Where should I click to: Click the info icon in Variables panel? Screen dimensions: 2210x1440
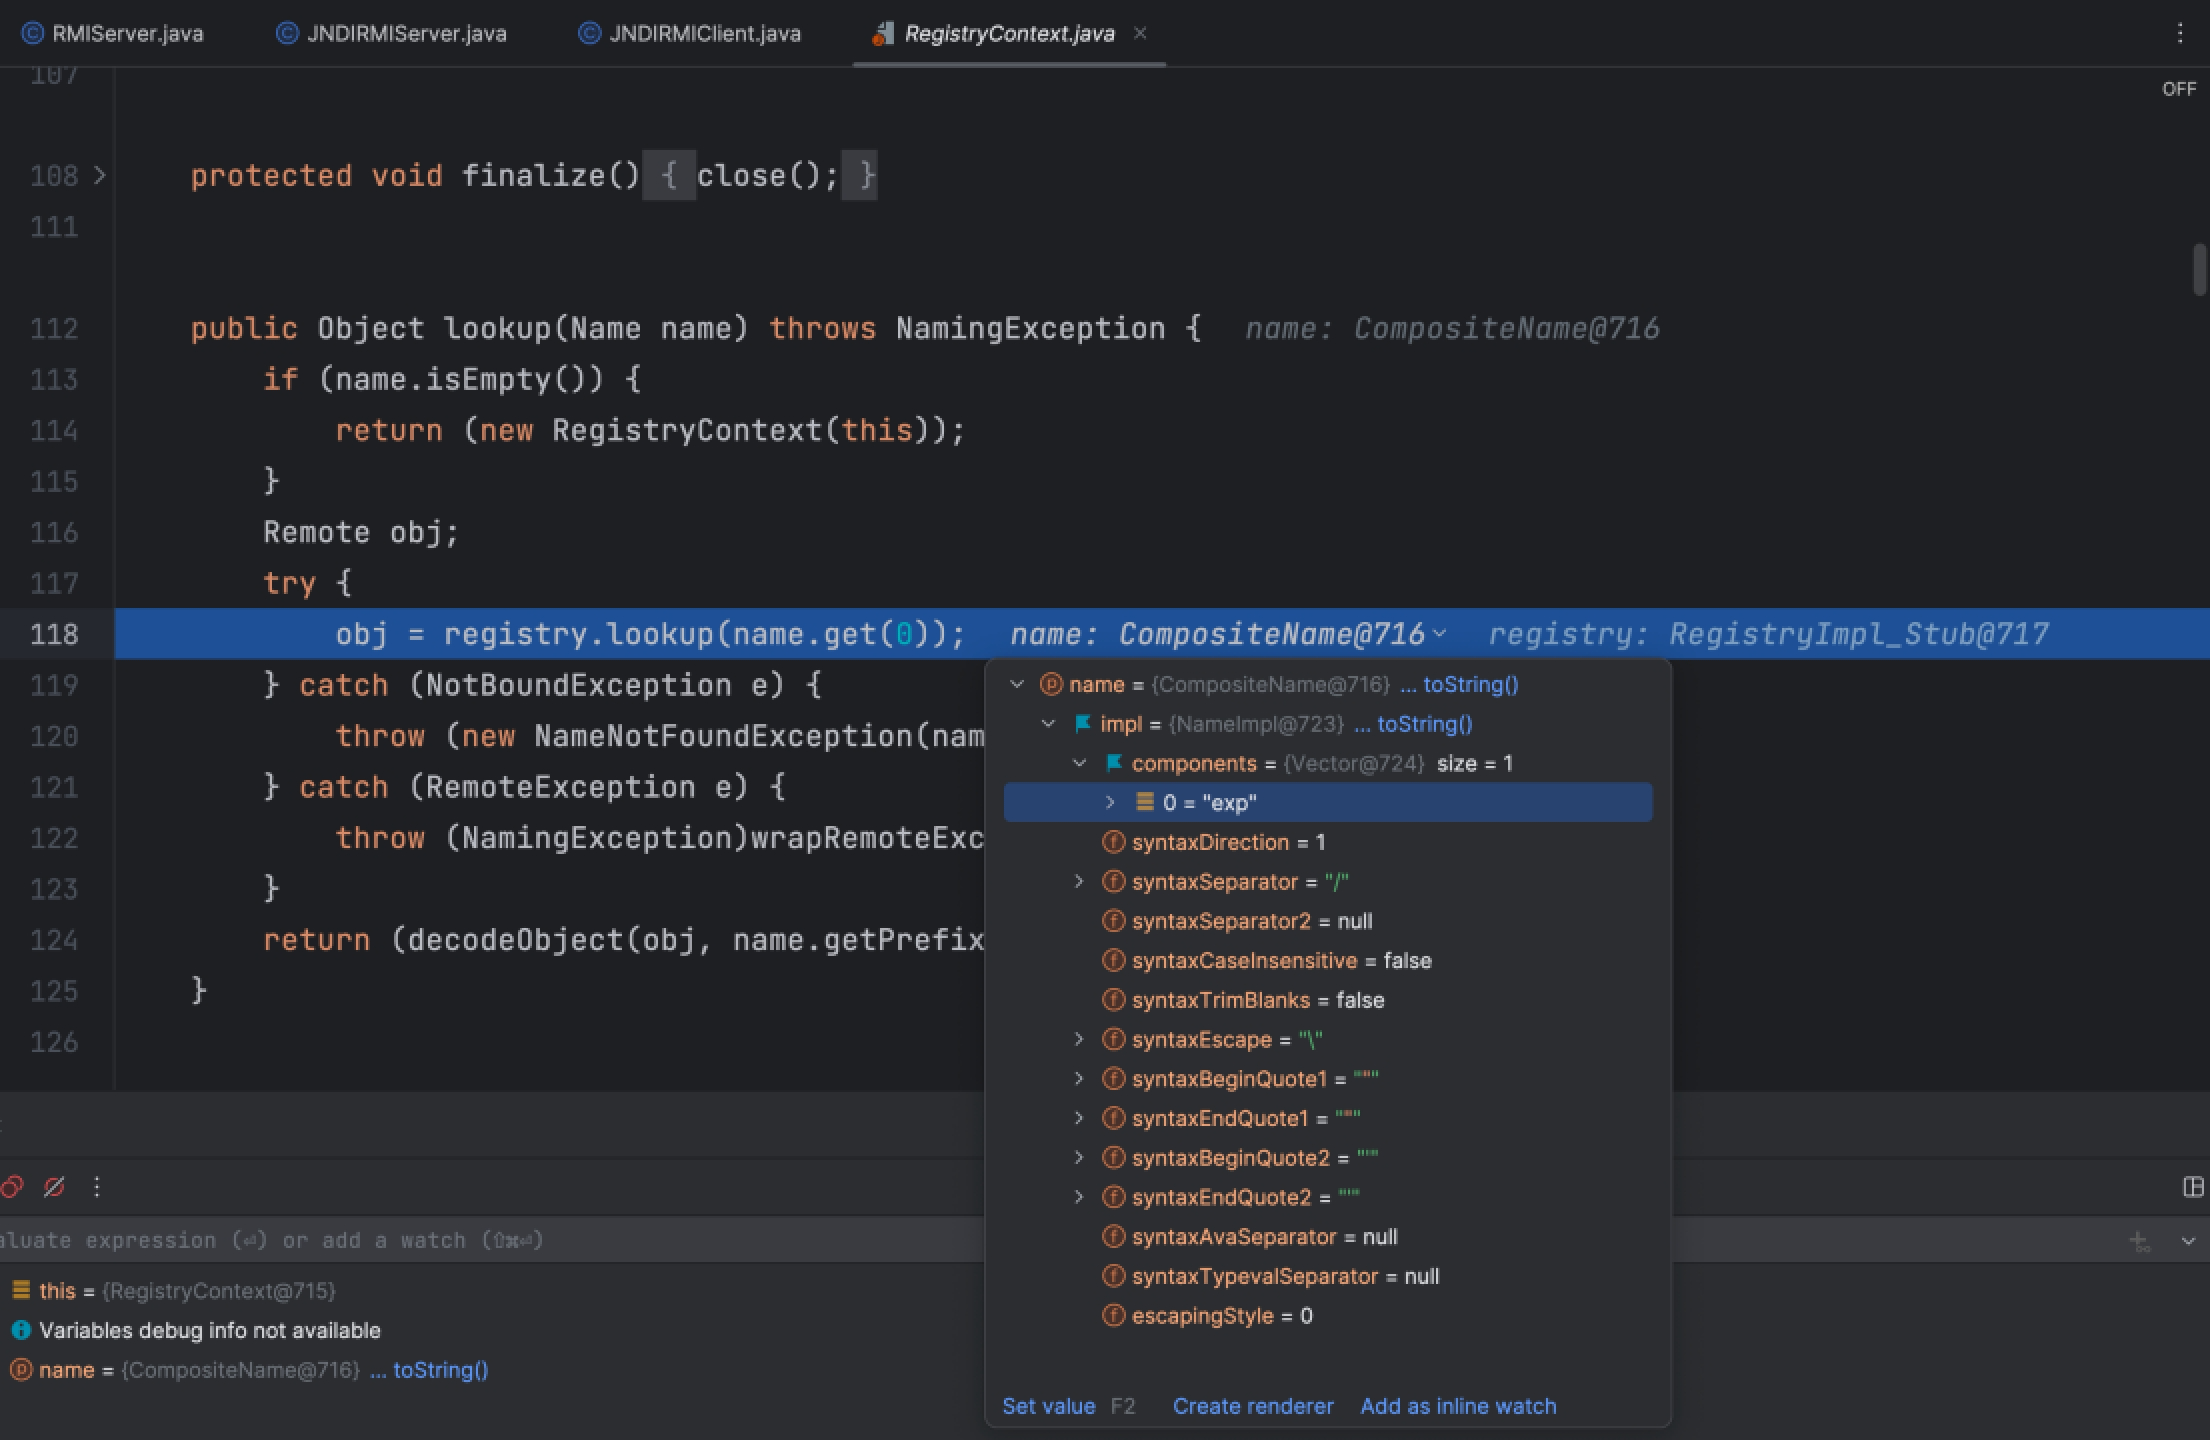point(21,1331)
